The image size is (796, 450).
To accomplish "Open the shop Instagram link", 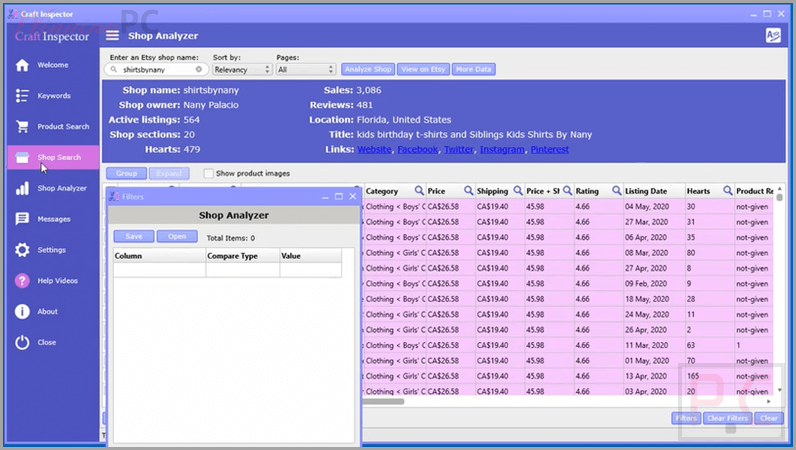I will [502, 149].
